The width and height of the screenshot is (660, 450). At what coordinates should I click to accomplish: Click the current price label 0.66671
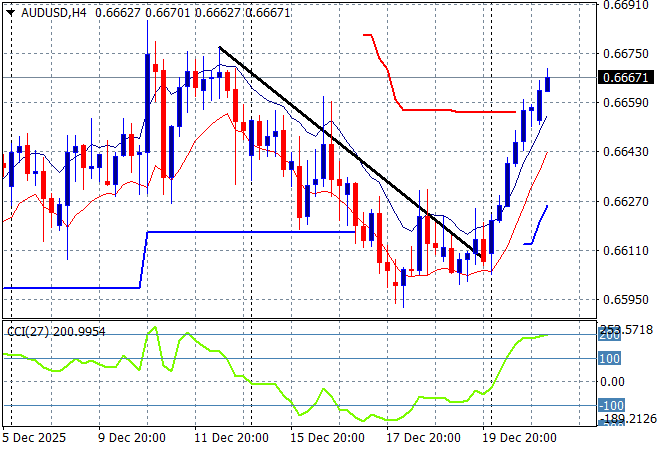625,77
